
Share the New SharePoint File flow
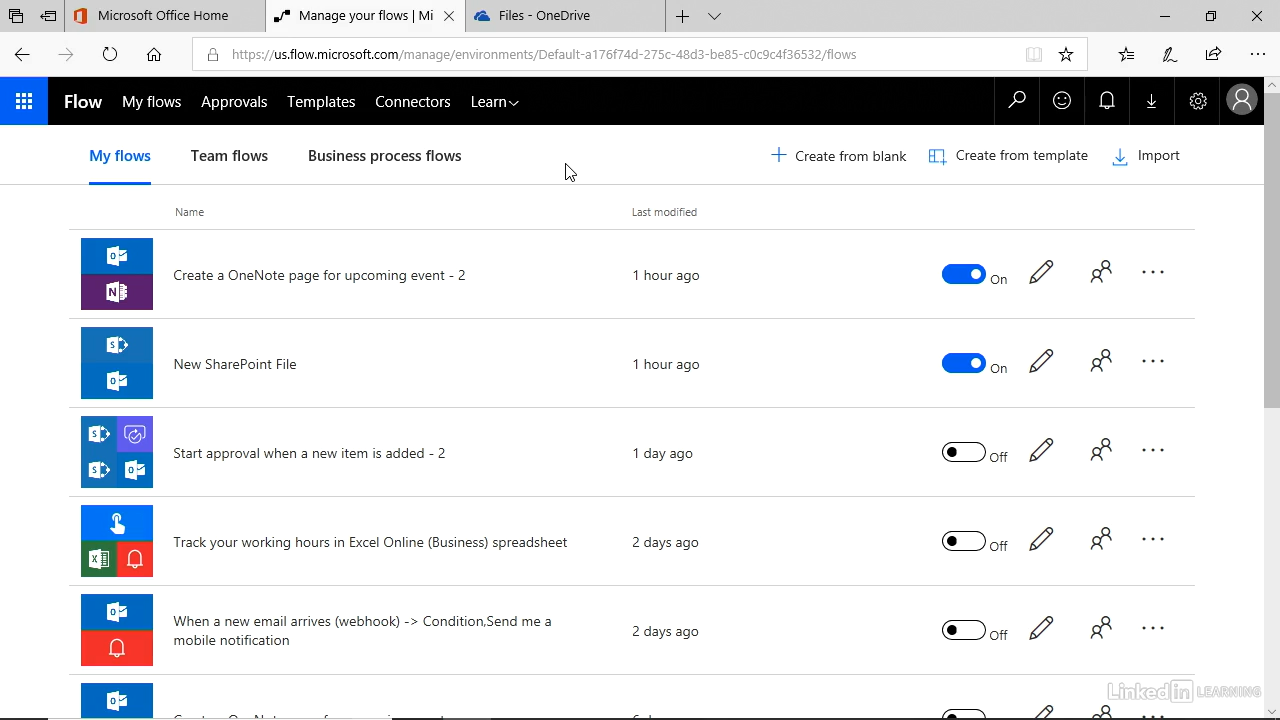click(x=1101, y=361)
